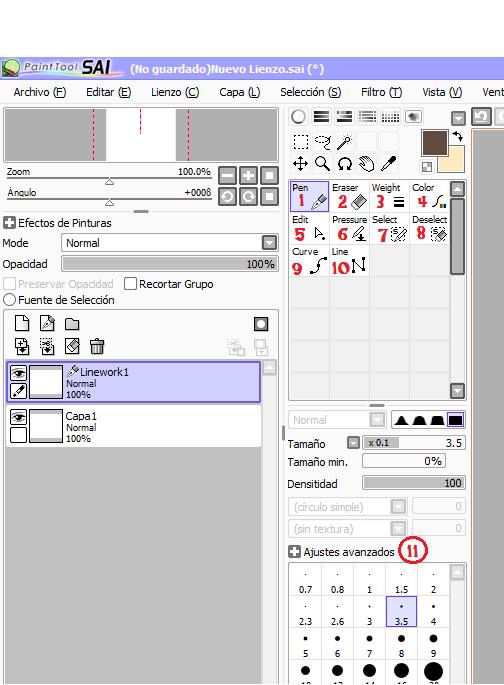
Task: Choose brush size 5 preset
Action: pyautogui.click(x=305, y=645)
